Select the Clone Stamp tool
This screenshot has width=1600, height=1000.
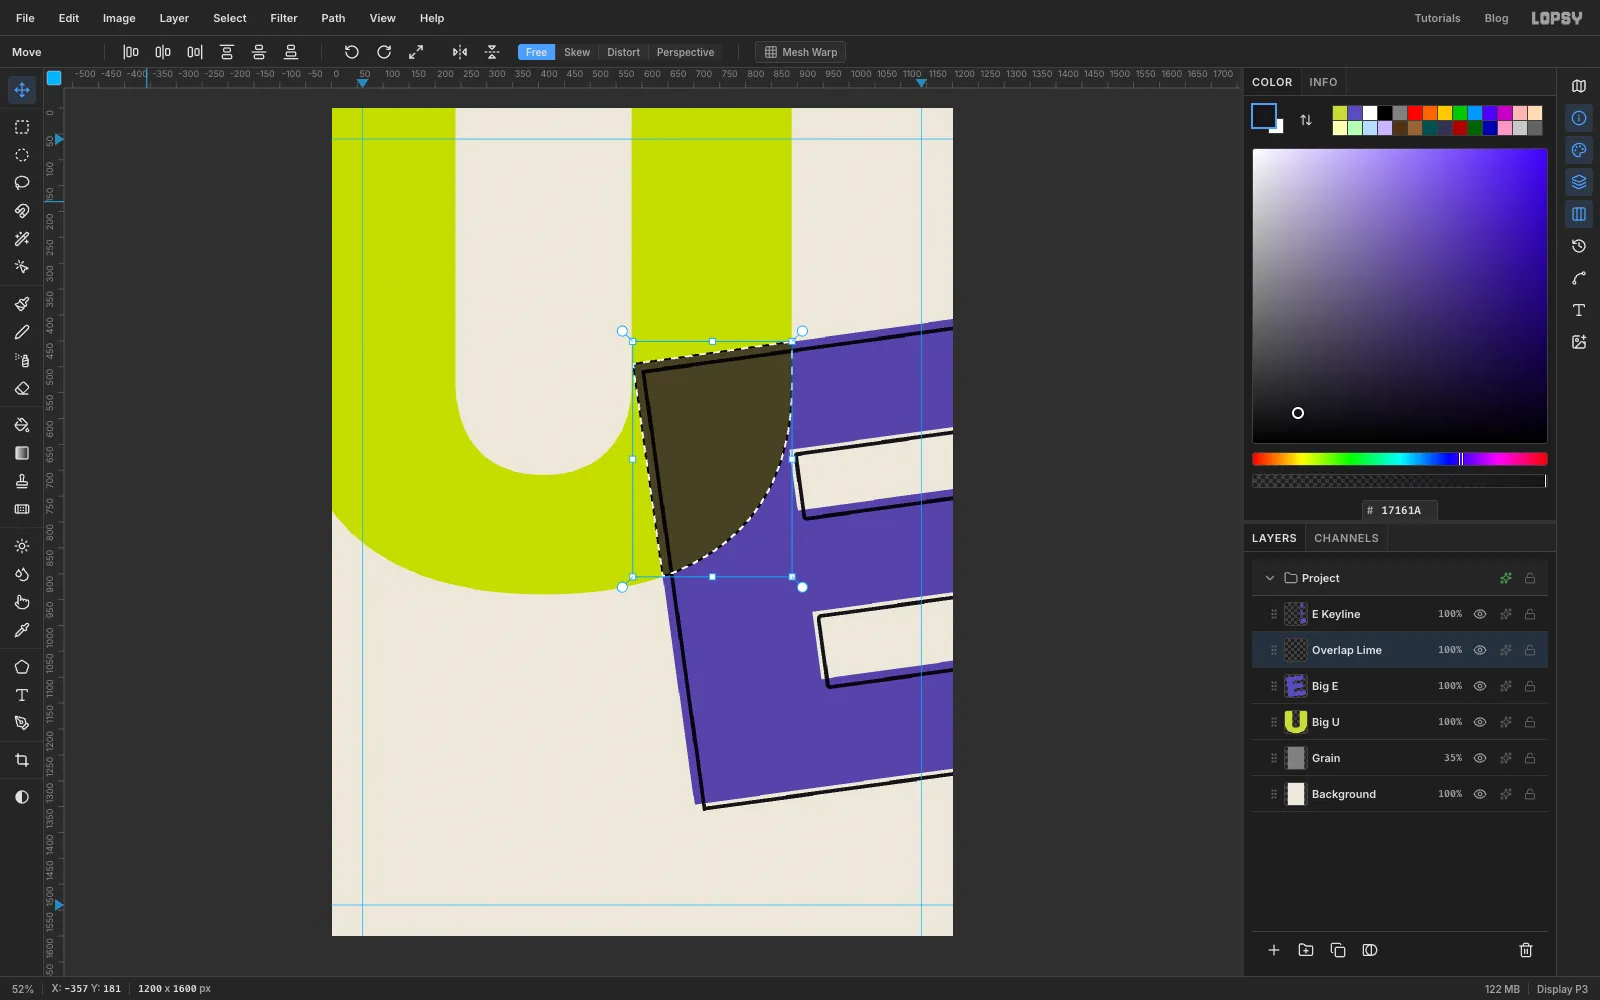22,481
